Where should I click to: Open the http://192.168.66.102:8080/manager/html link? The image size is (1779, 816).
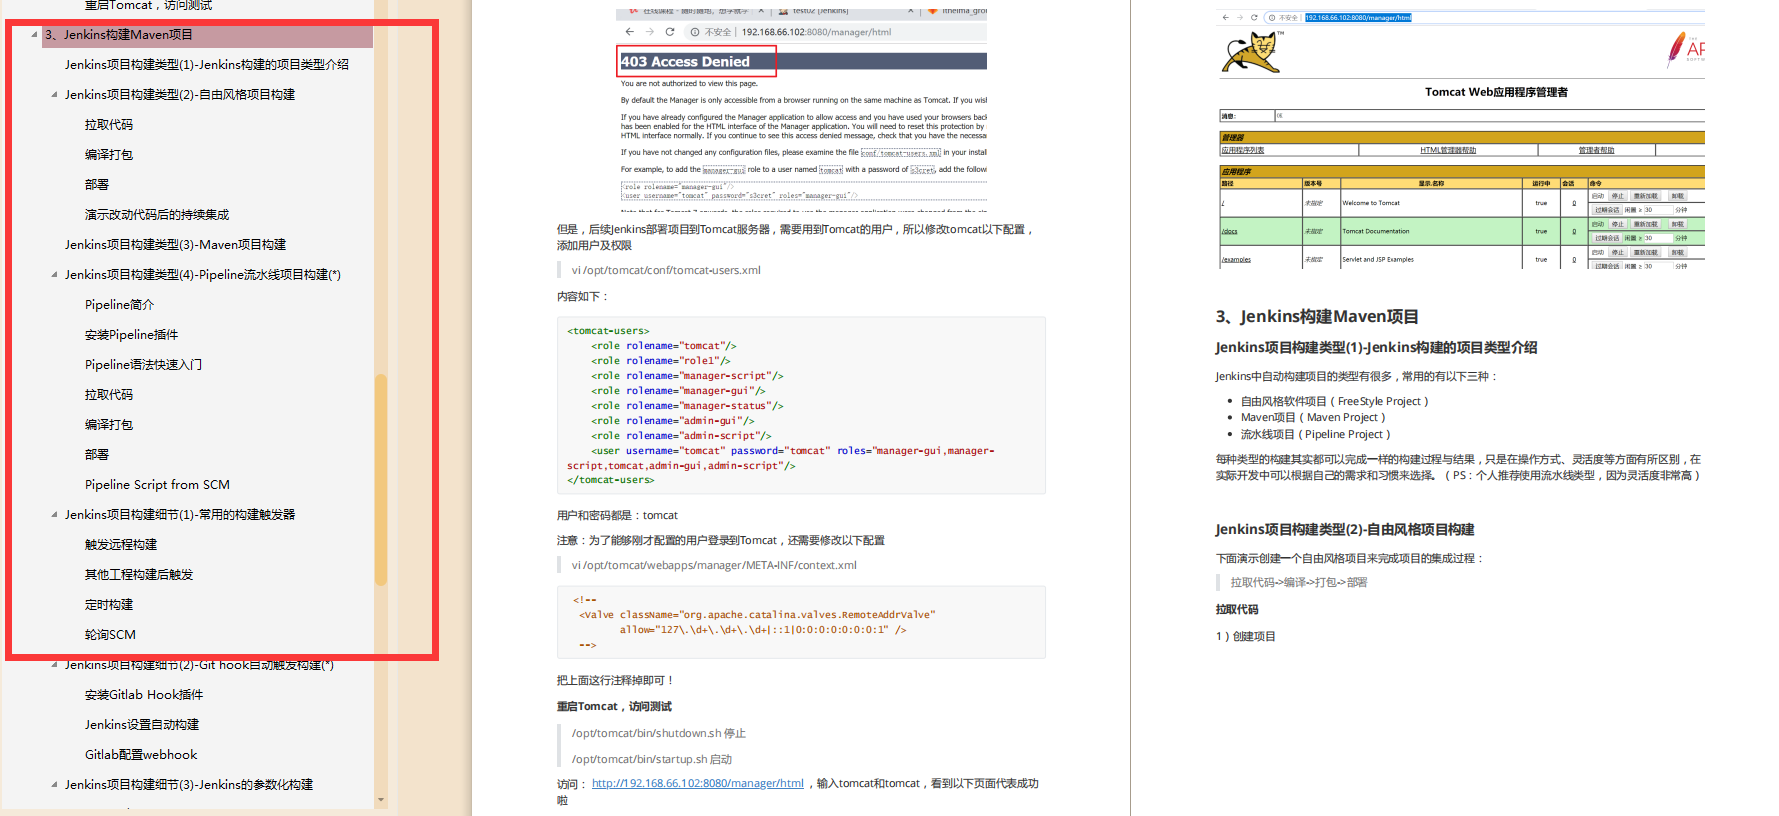tap(698, 783)
